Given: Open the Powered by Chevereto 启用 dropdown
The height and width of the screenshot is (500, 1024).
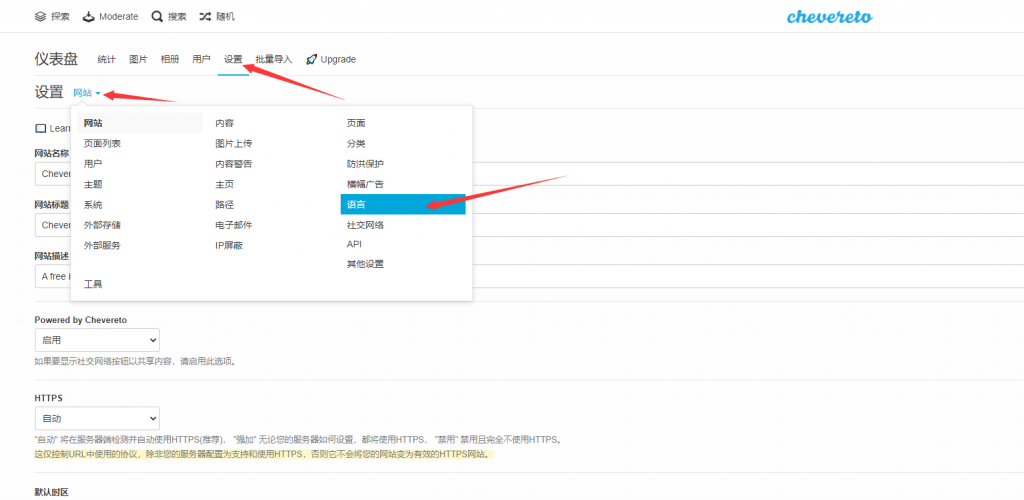Looking at the screenshot, I should pos(97,340).
